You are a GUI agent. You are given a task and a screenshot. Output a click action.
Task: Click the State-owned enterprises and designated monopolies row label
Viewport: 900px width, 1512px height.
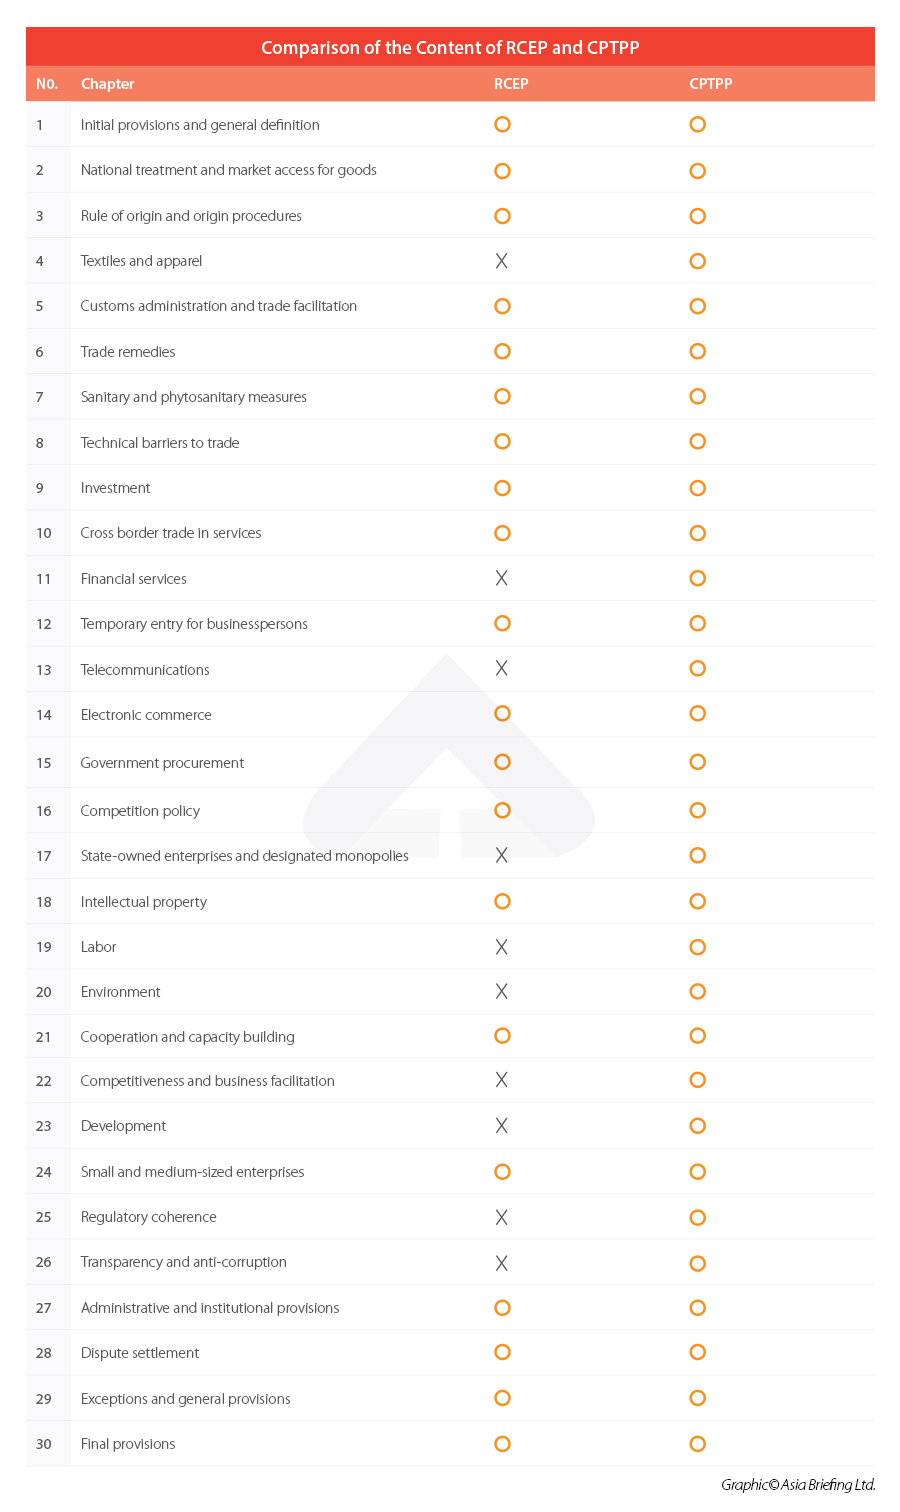[244, 856]
